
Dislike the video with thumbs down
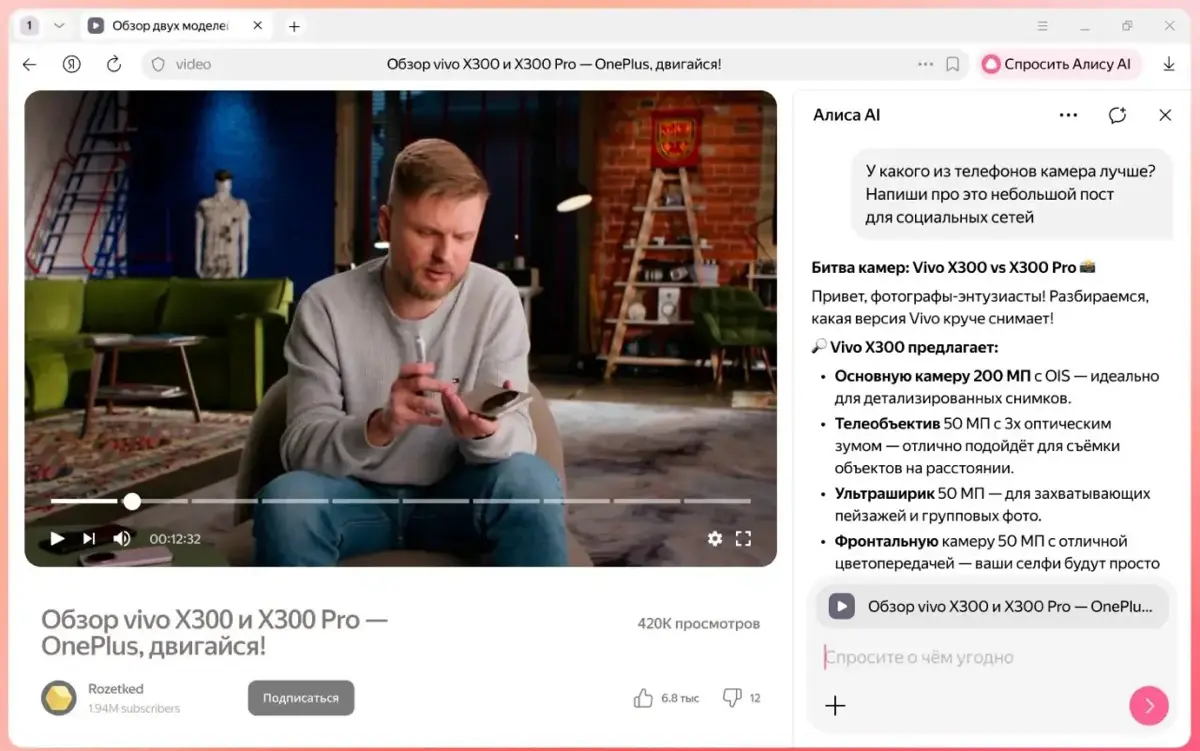pyautogui.click(x=732, y=698)
